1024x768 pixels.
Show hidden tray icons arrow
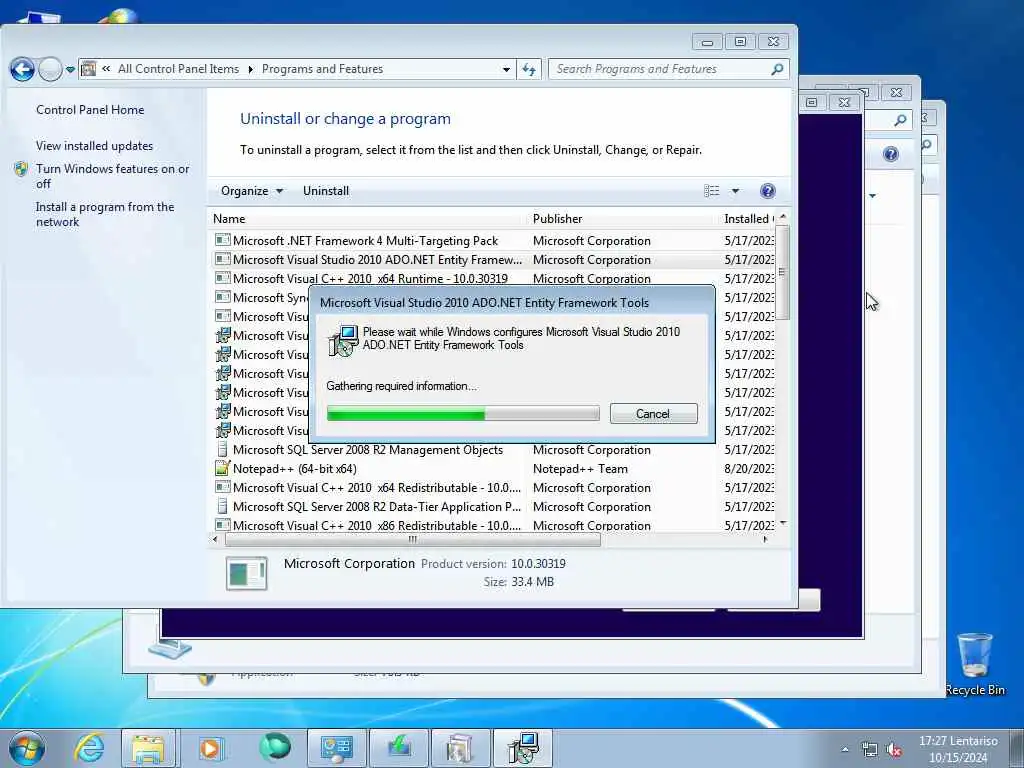845,750
